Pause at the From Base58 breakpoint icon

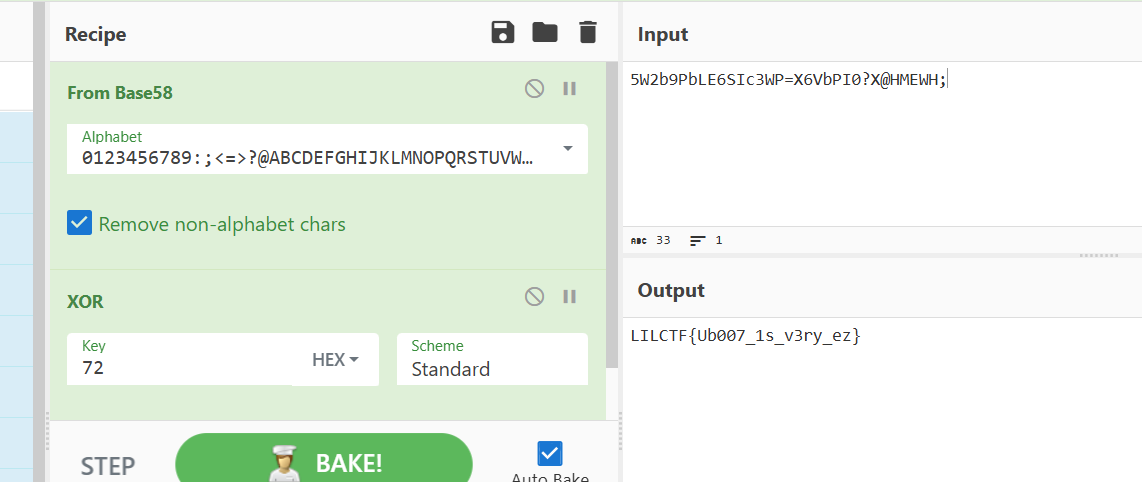point(570,89)
